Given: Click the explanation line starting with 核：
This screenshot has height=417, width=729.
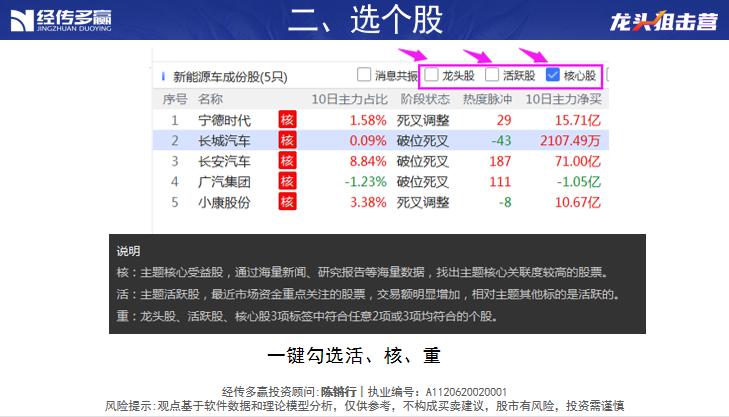Looking at the screenshot, I should click(363, 272).
